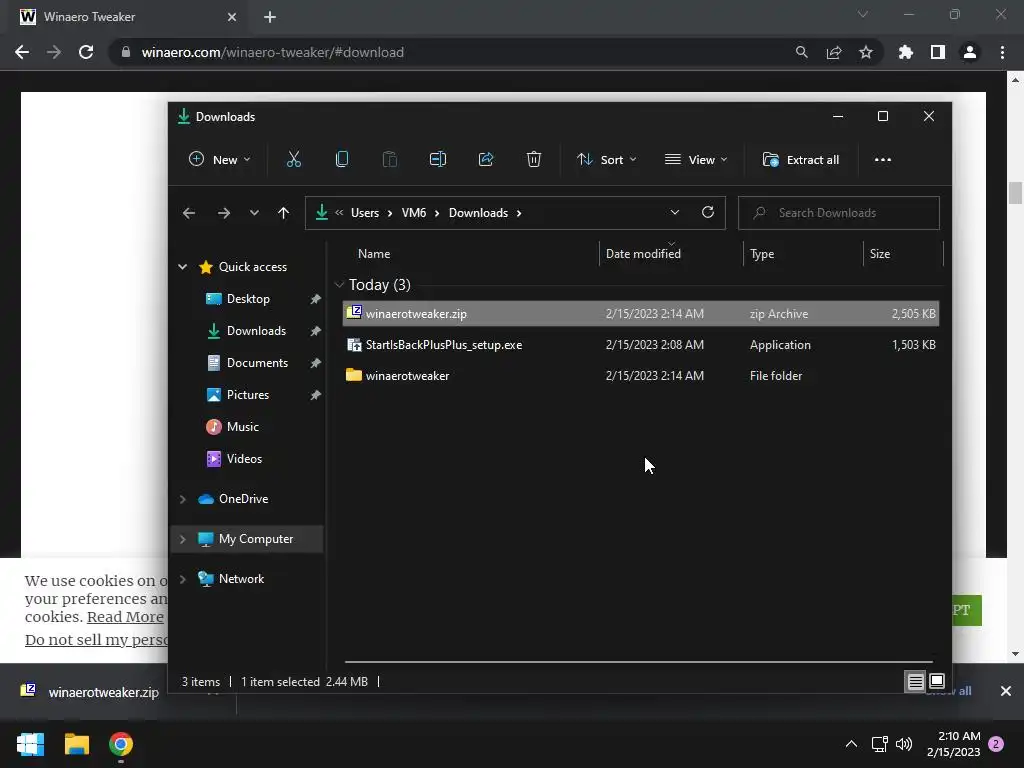
Task: Go forward in File Explorer navigation
Action: click(223, 213)
